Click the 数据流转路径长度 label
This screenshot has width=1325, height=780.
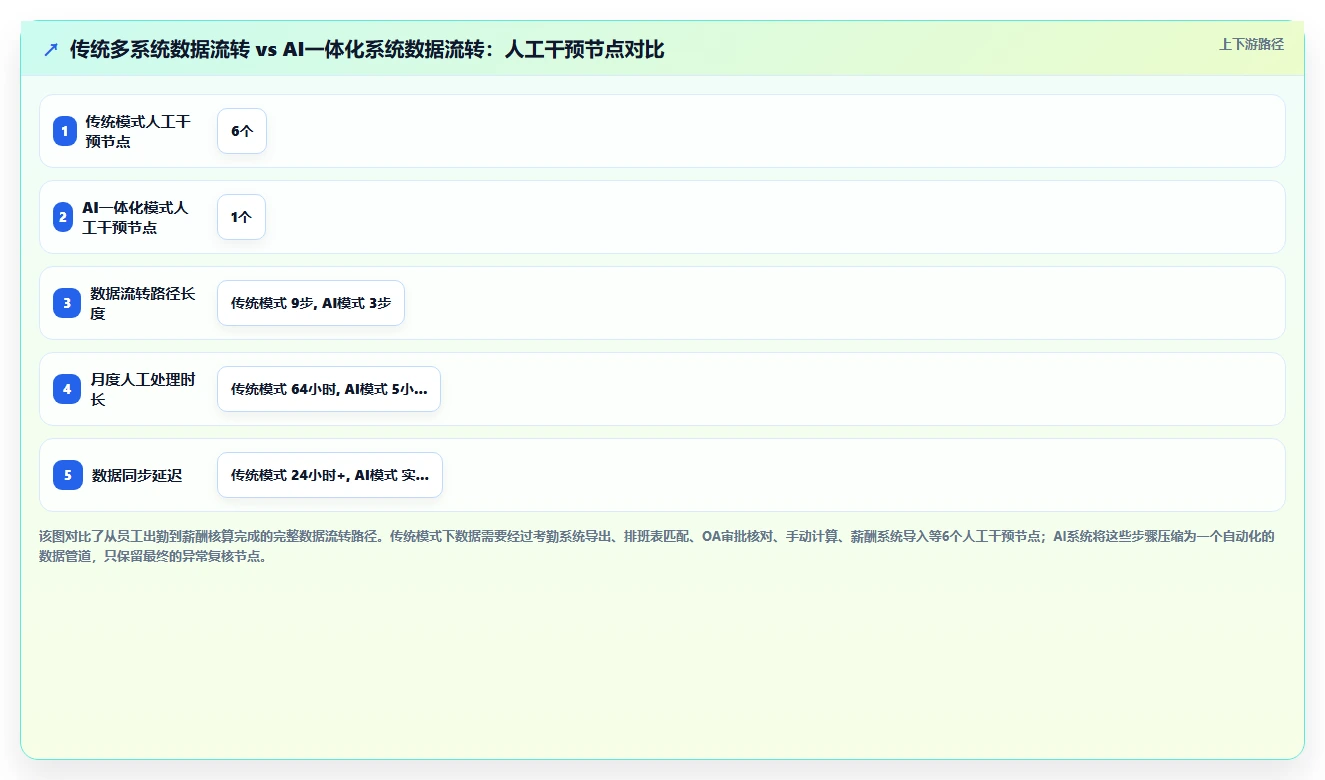point(143,303)
